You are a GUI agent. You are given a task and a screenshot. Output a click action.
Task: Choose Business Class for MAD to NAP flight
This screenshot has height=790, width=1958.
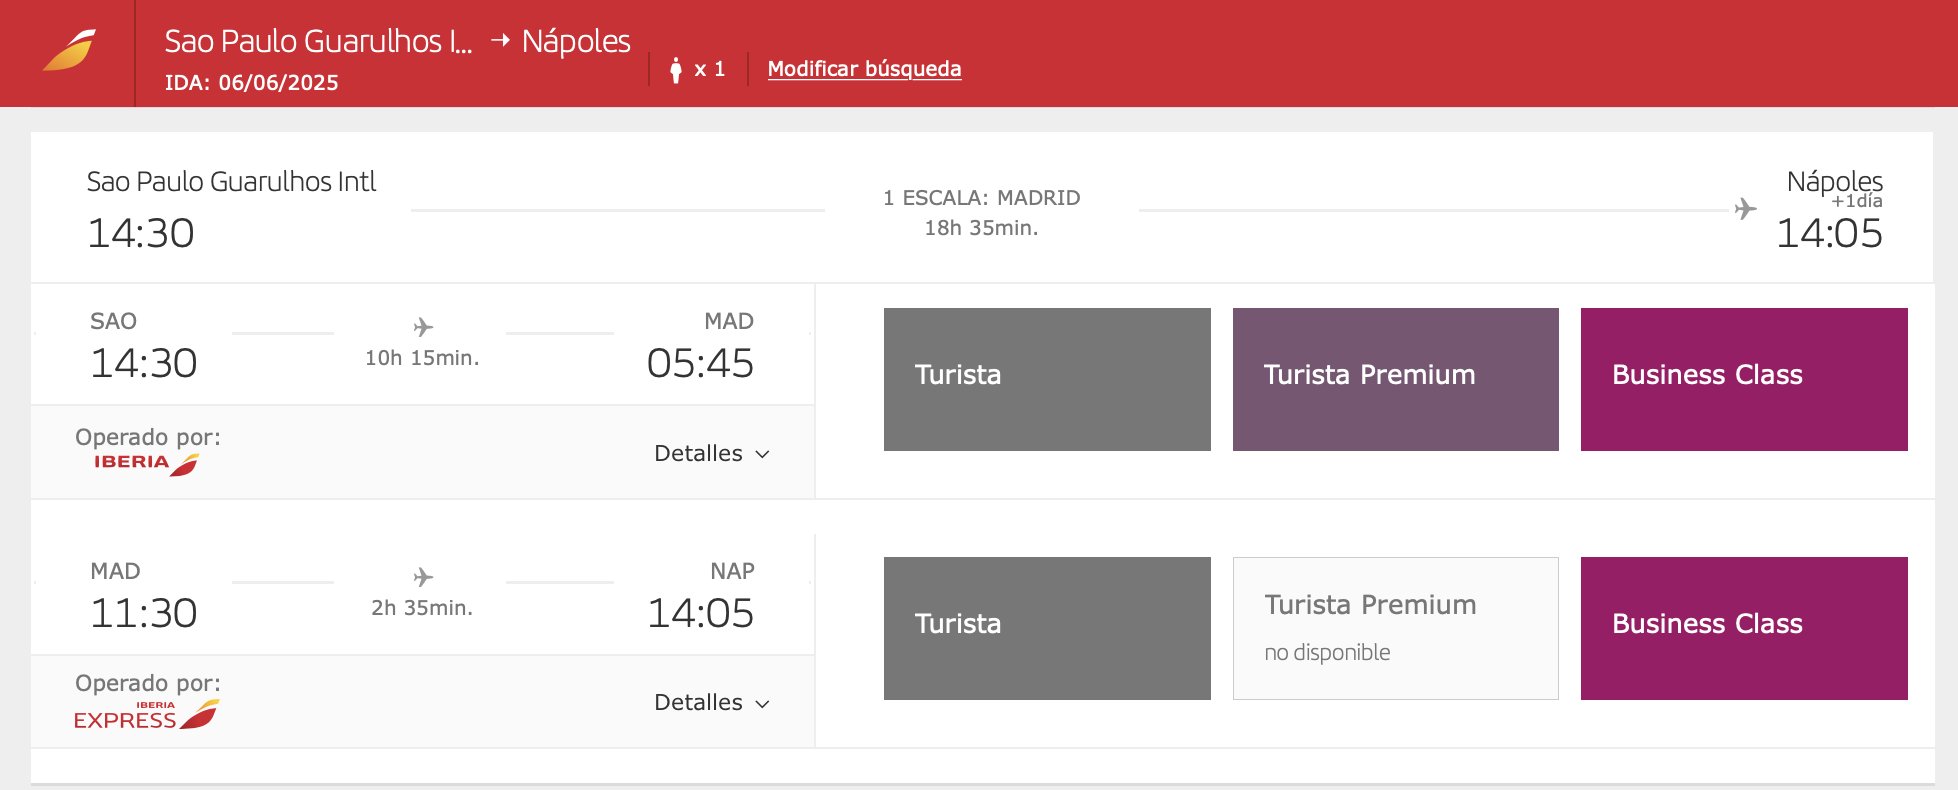tap(1744, 628)
